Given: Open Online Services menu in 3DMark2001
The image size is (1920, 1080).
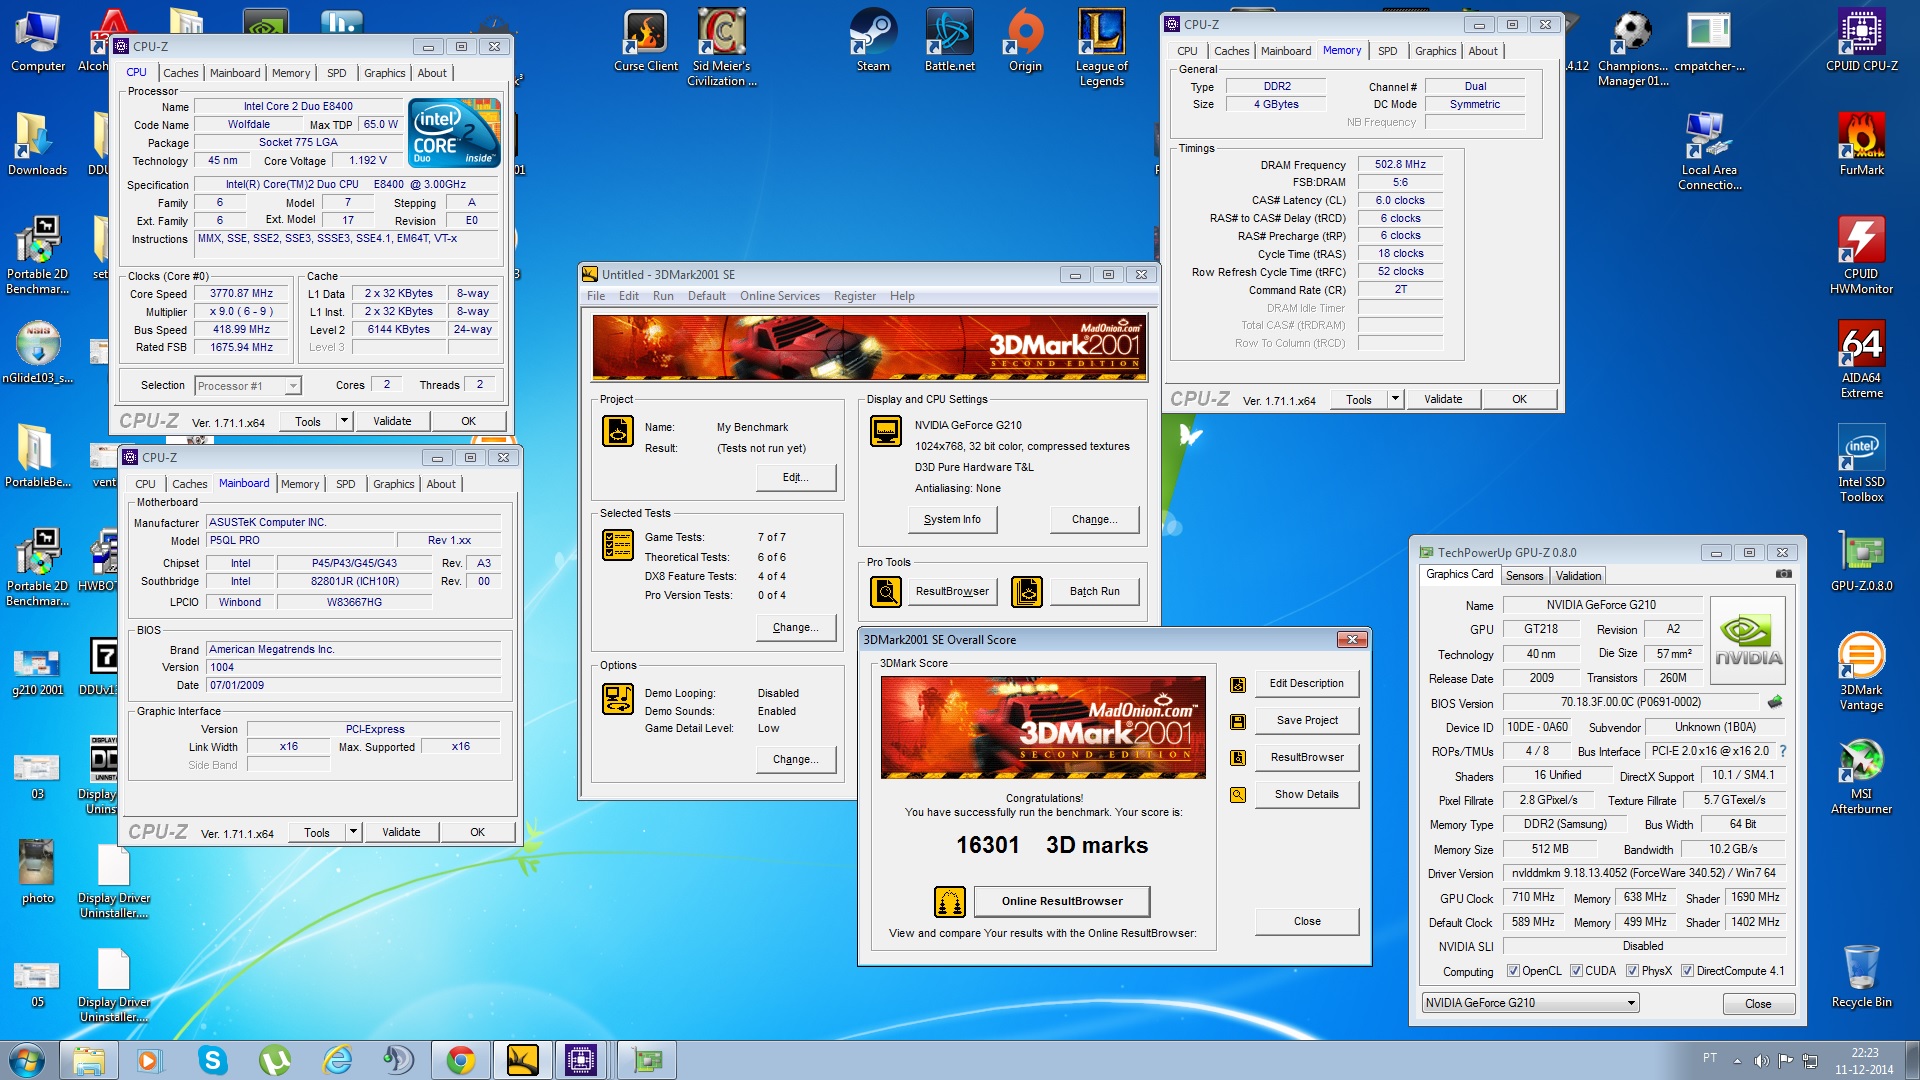Looking at the screenshot, I should 779,296.
